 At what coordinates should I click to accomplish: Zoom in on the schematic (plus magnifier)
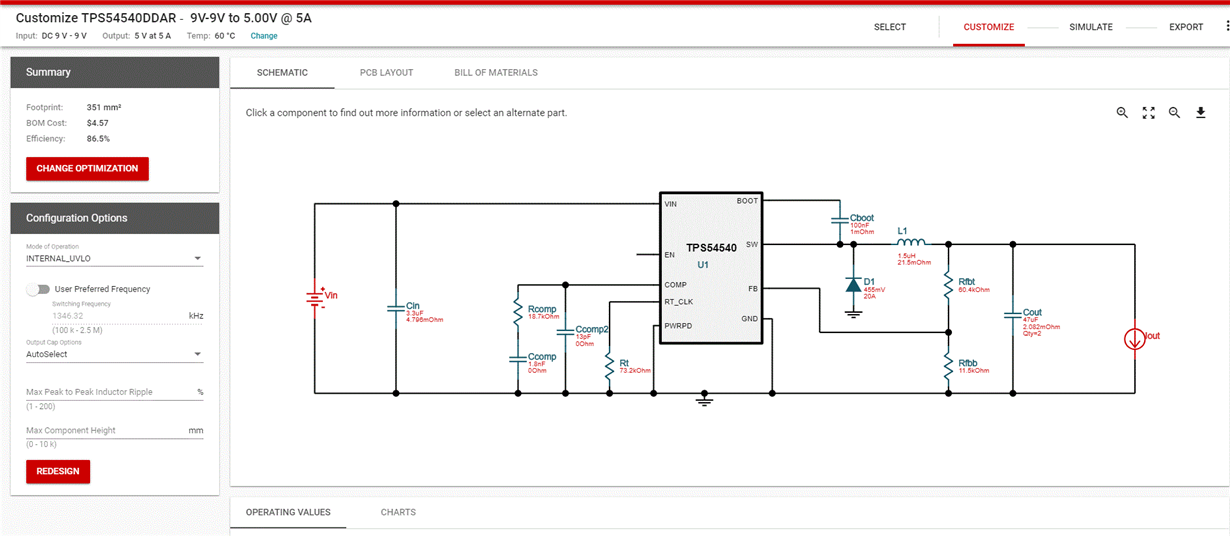tap(1122, 113)
